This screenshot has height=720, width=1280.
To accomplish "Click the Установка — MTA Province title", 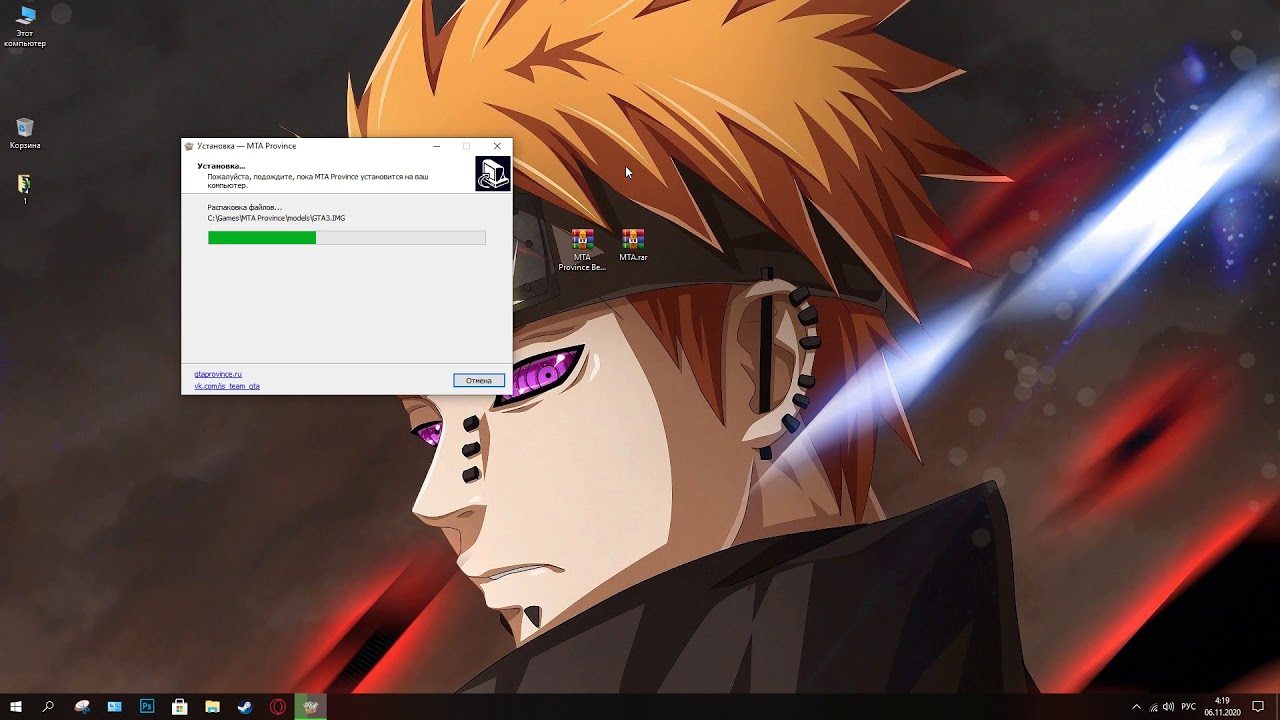I will [247, 146].
